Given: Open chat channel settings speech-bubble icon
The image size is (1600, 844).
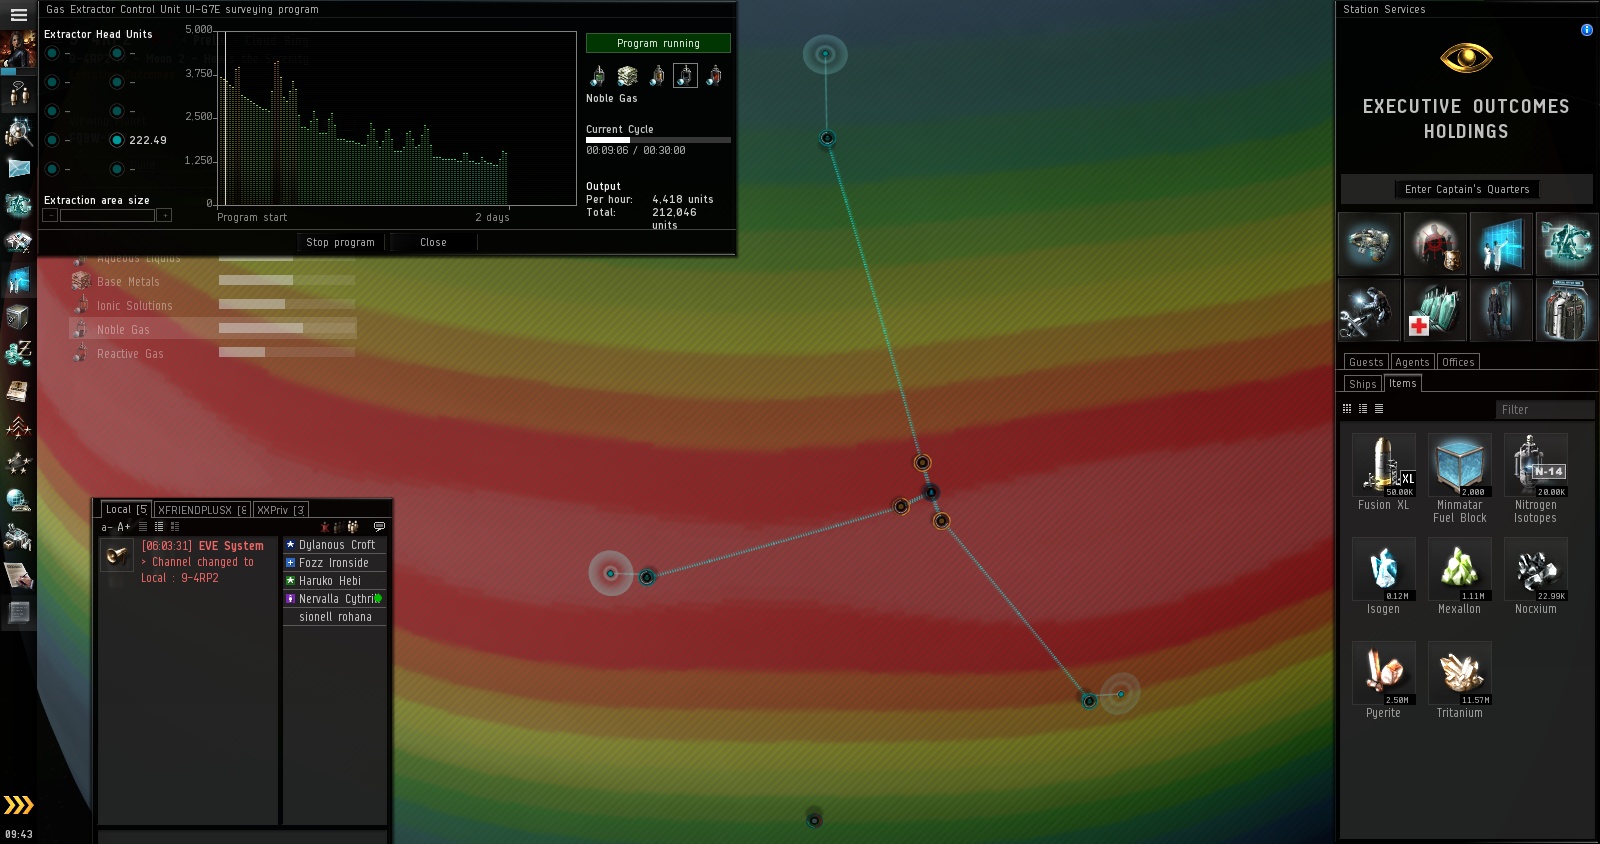Looking at the screenshot, I should click(x=379, y=526).
